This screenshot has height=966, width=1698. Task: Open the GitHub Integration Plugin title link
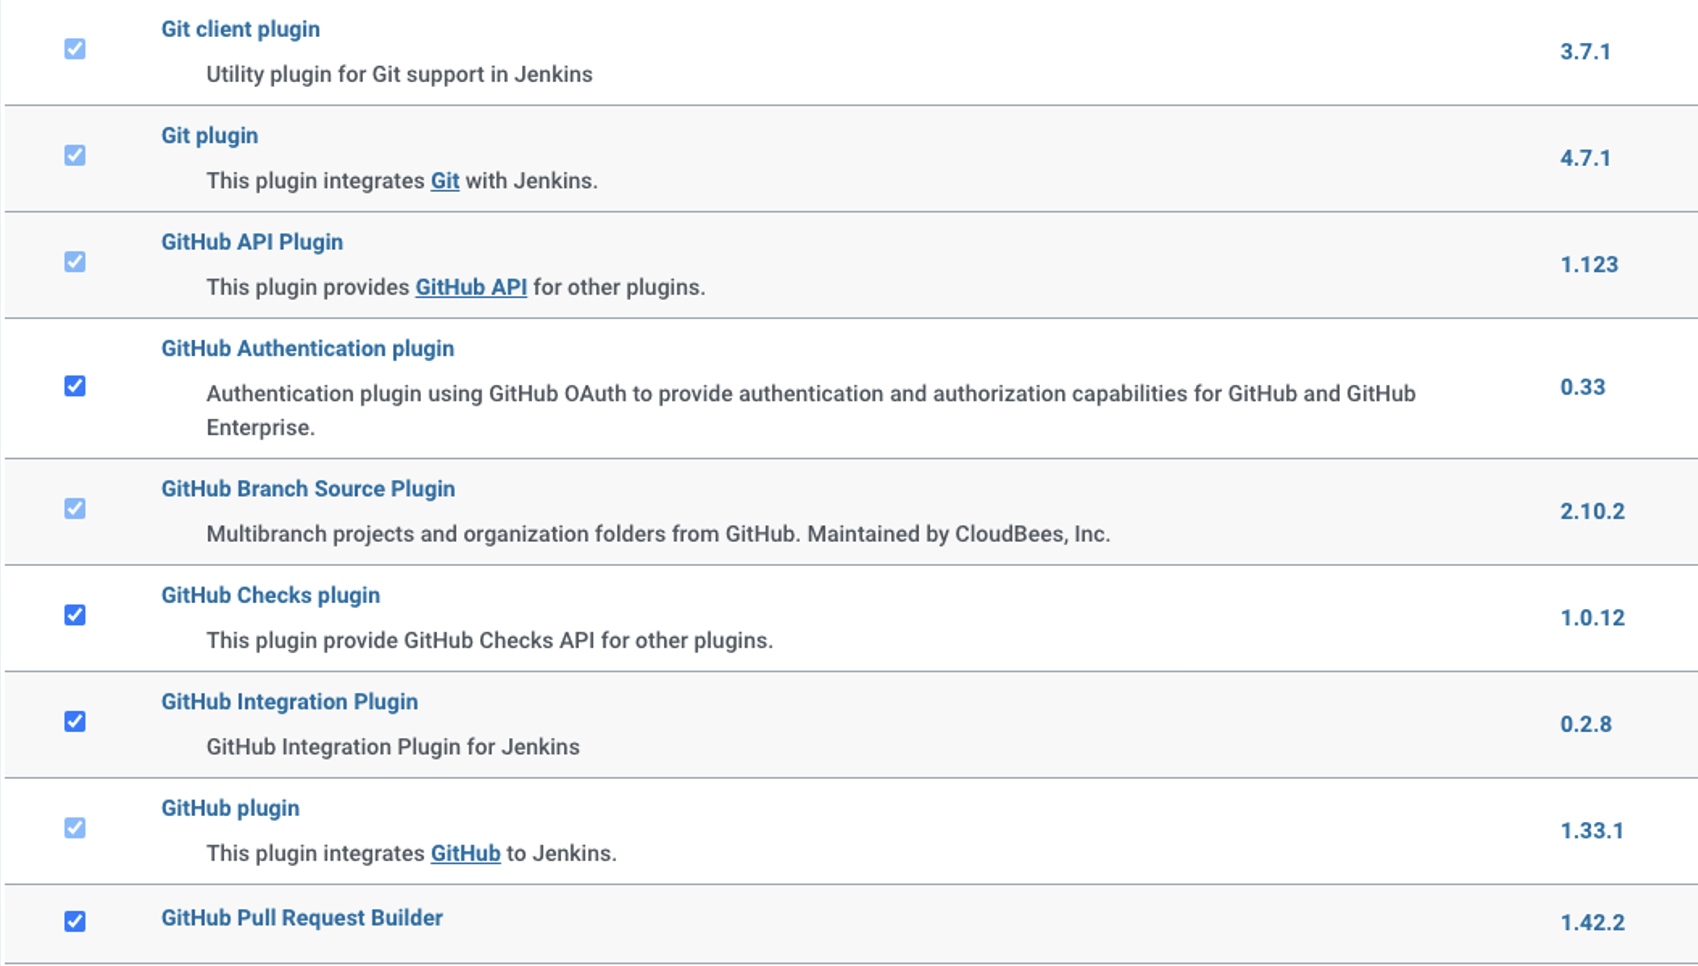(290, 702)
